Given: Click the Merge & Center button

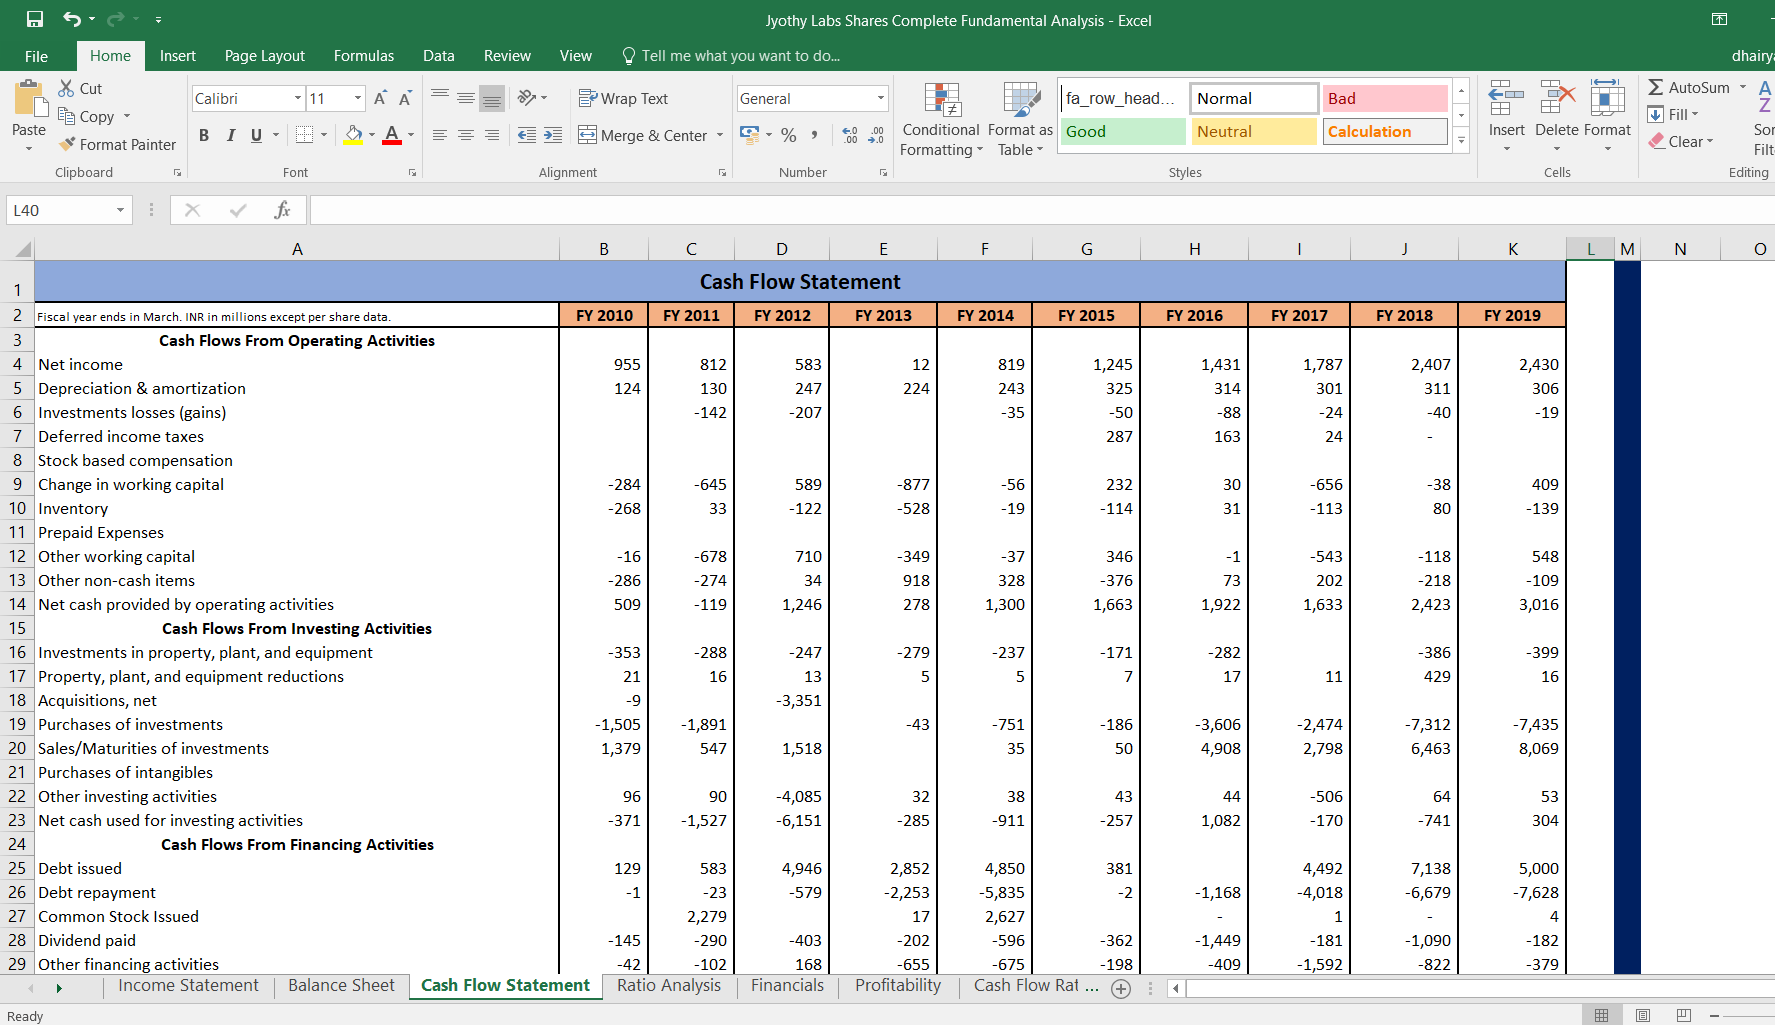Looking at the screenshot, I should [642, 135].
